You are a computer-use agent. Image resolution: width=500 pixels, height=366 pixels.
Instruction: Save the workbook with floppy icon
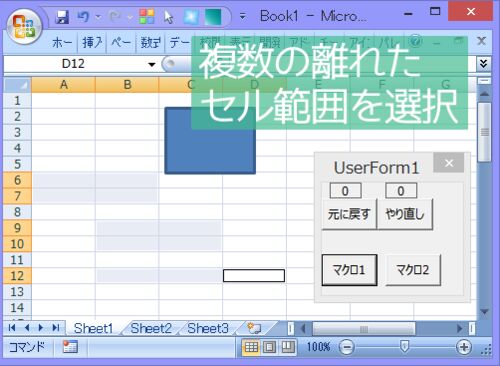pyautogui.click(x=62, y=17)
